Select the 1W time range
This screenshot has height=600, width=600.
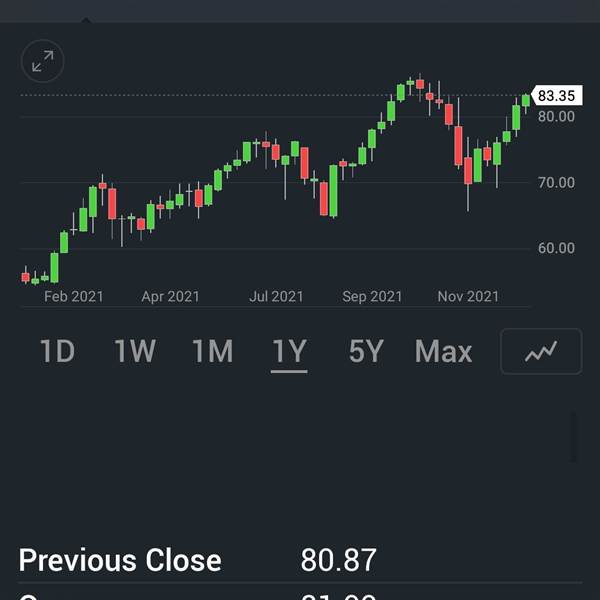click(x=135, y=351)
